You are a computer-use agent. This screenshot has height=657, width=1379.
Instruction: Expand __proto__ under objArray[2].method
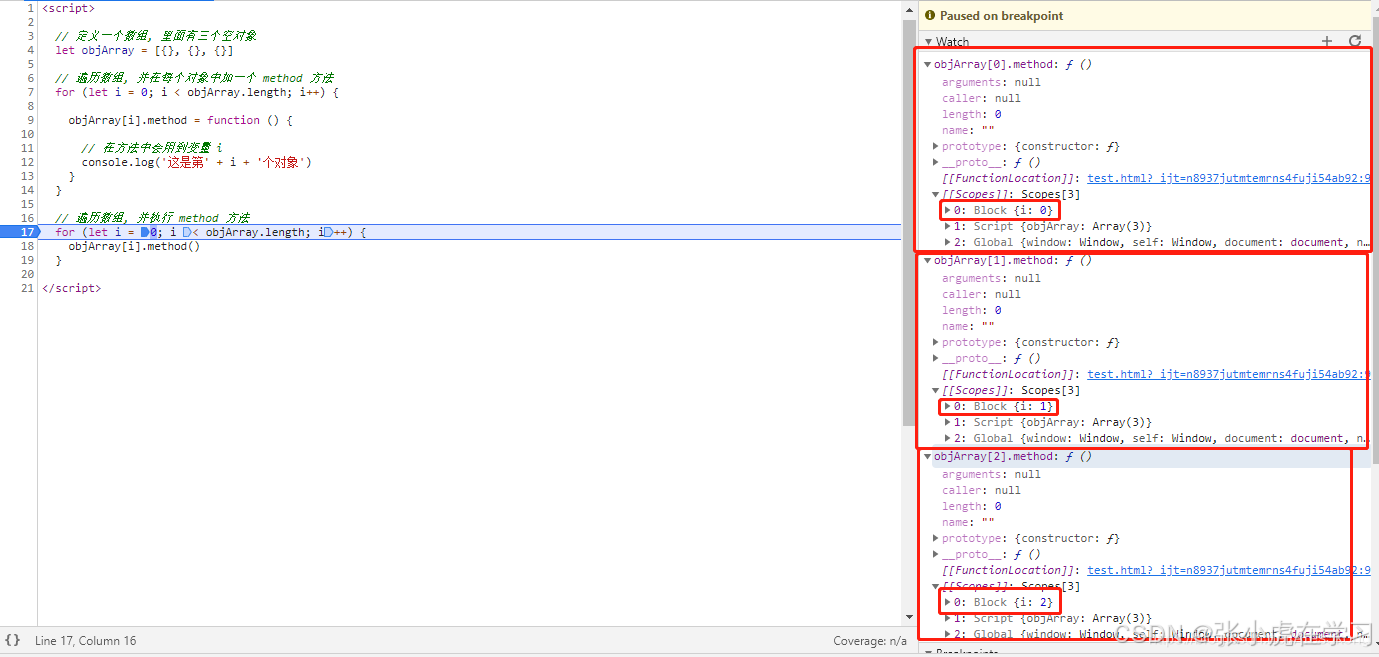[936, 555]
